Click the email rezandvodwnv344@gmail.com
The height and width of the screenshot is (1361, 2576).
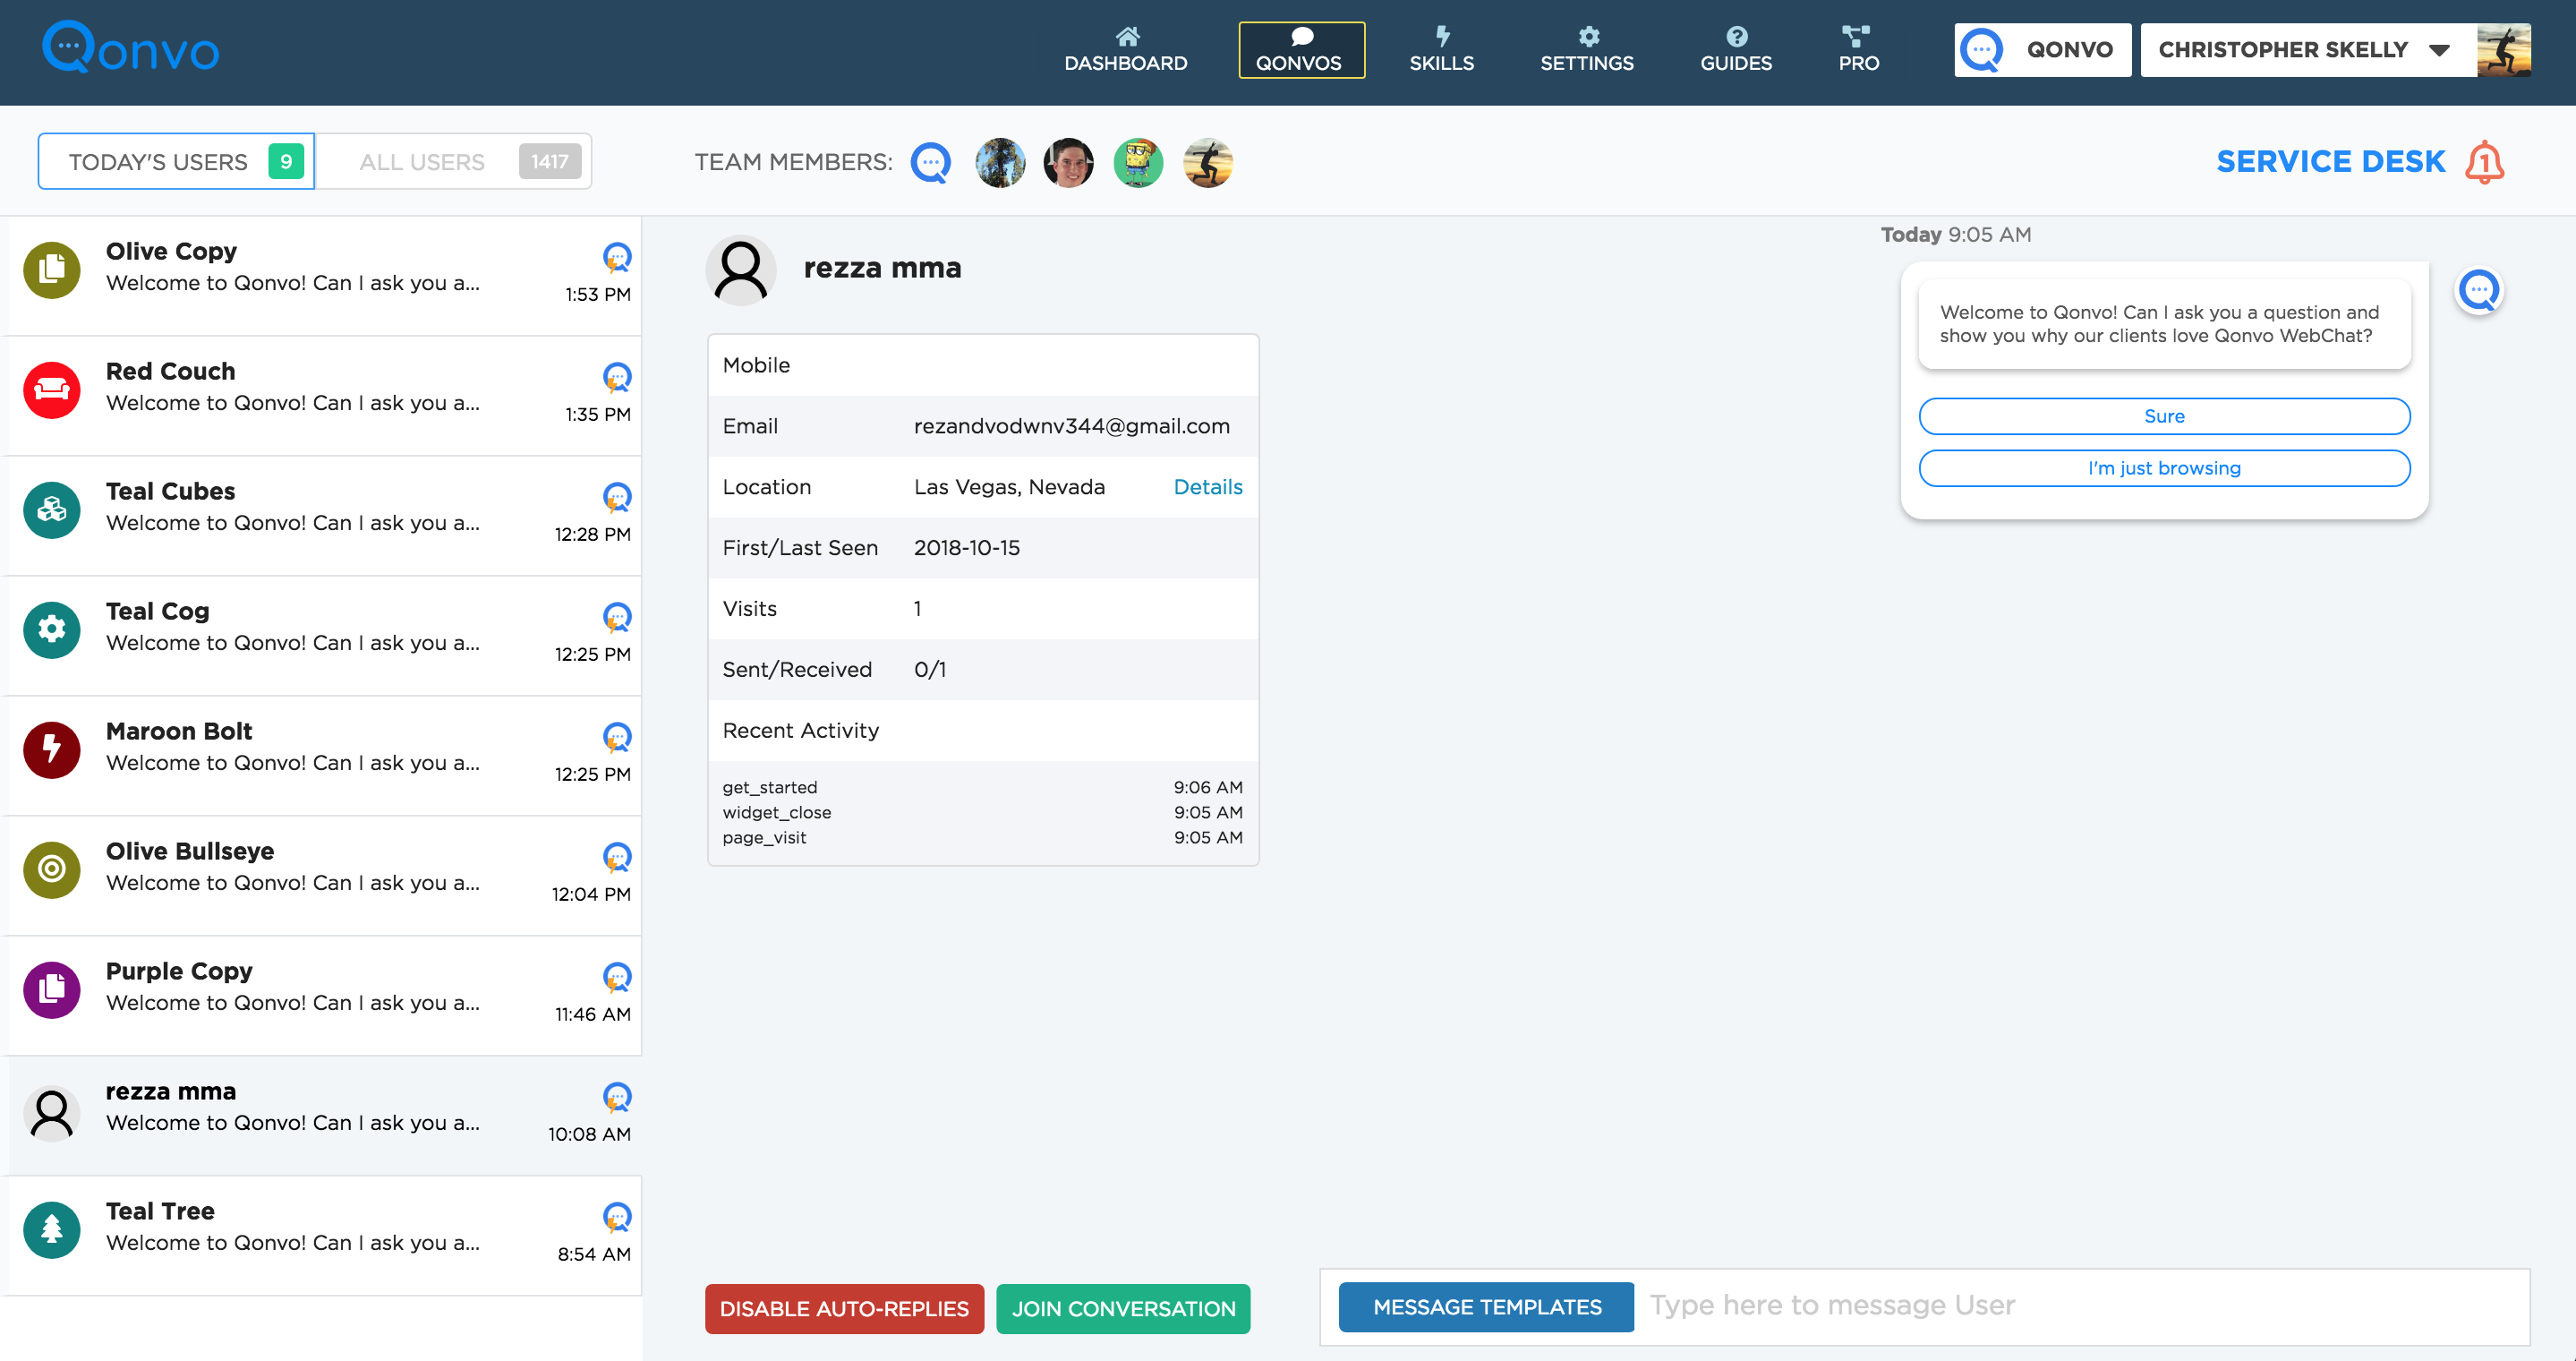(1072, 426)
